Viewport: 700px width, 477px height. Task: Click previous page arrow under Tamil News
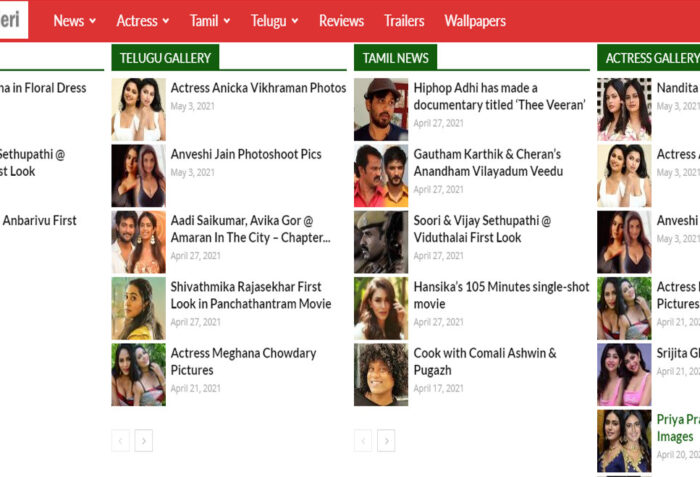click(x=363, y=440)
